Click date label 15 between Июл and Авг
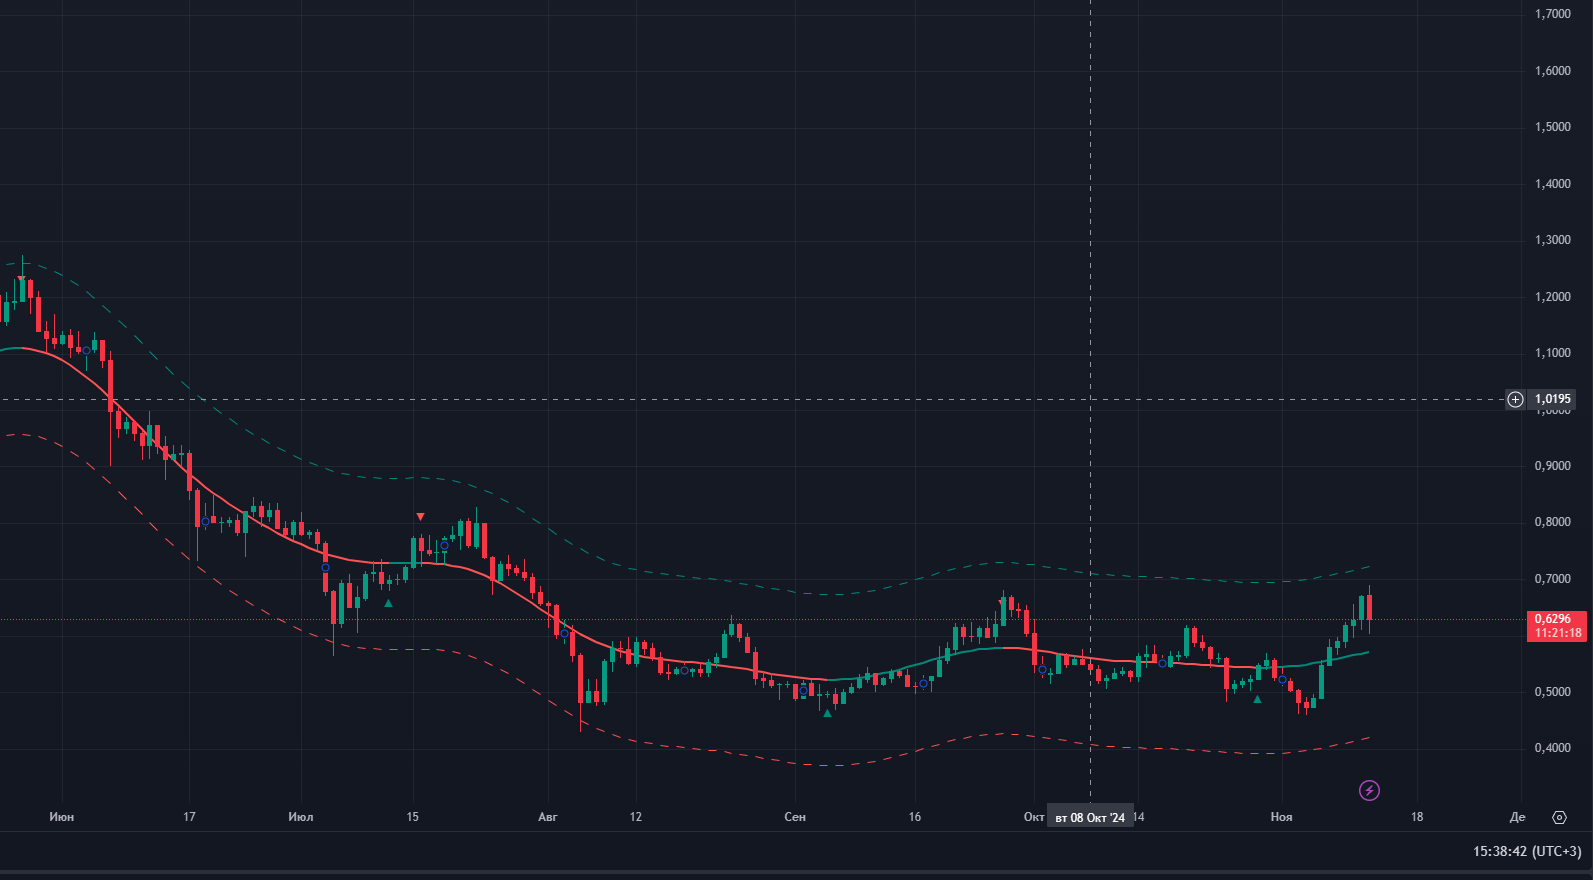 (x=412, y=817)
